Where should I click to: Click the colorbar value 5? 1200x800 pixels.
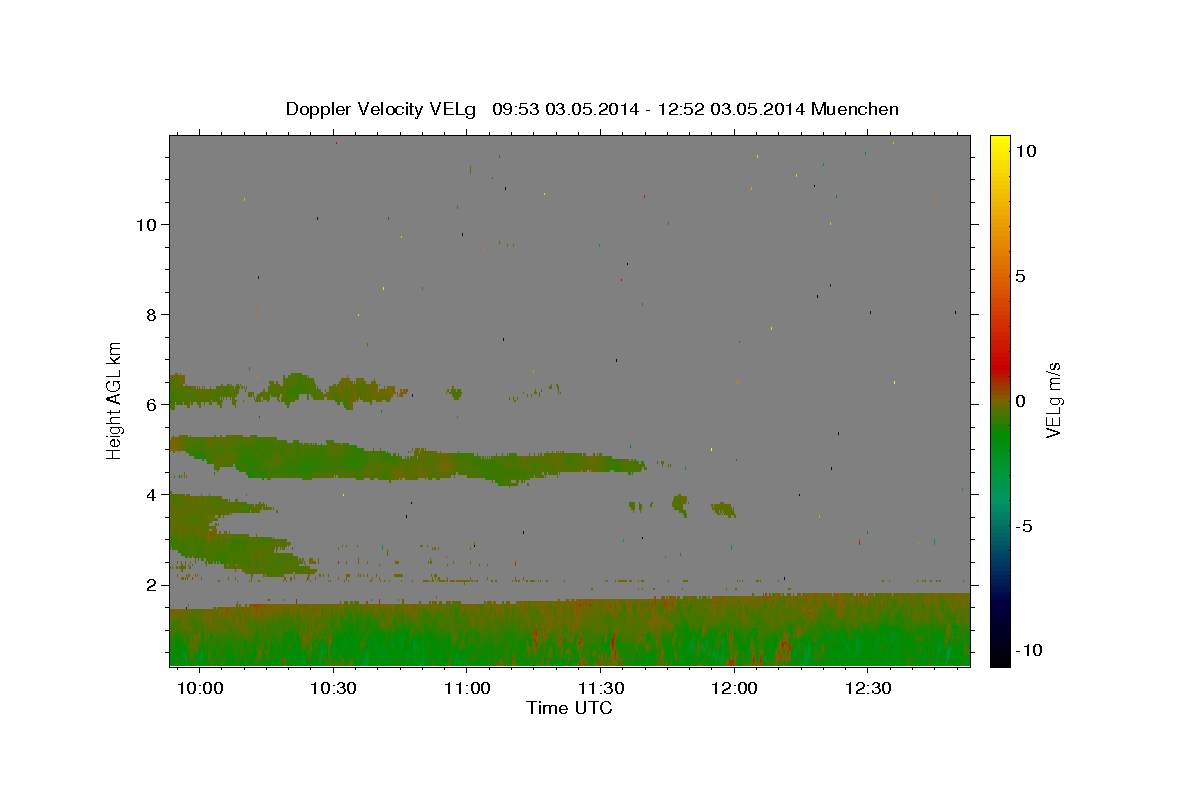[1020, 276]
